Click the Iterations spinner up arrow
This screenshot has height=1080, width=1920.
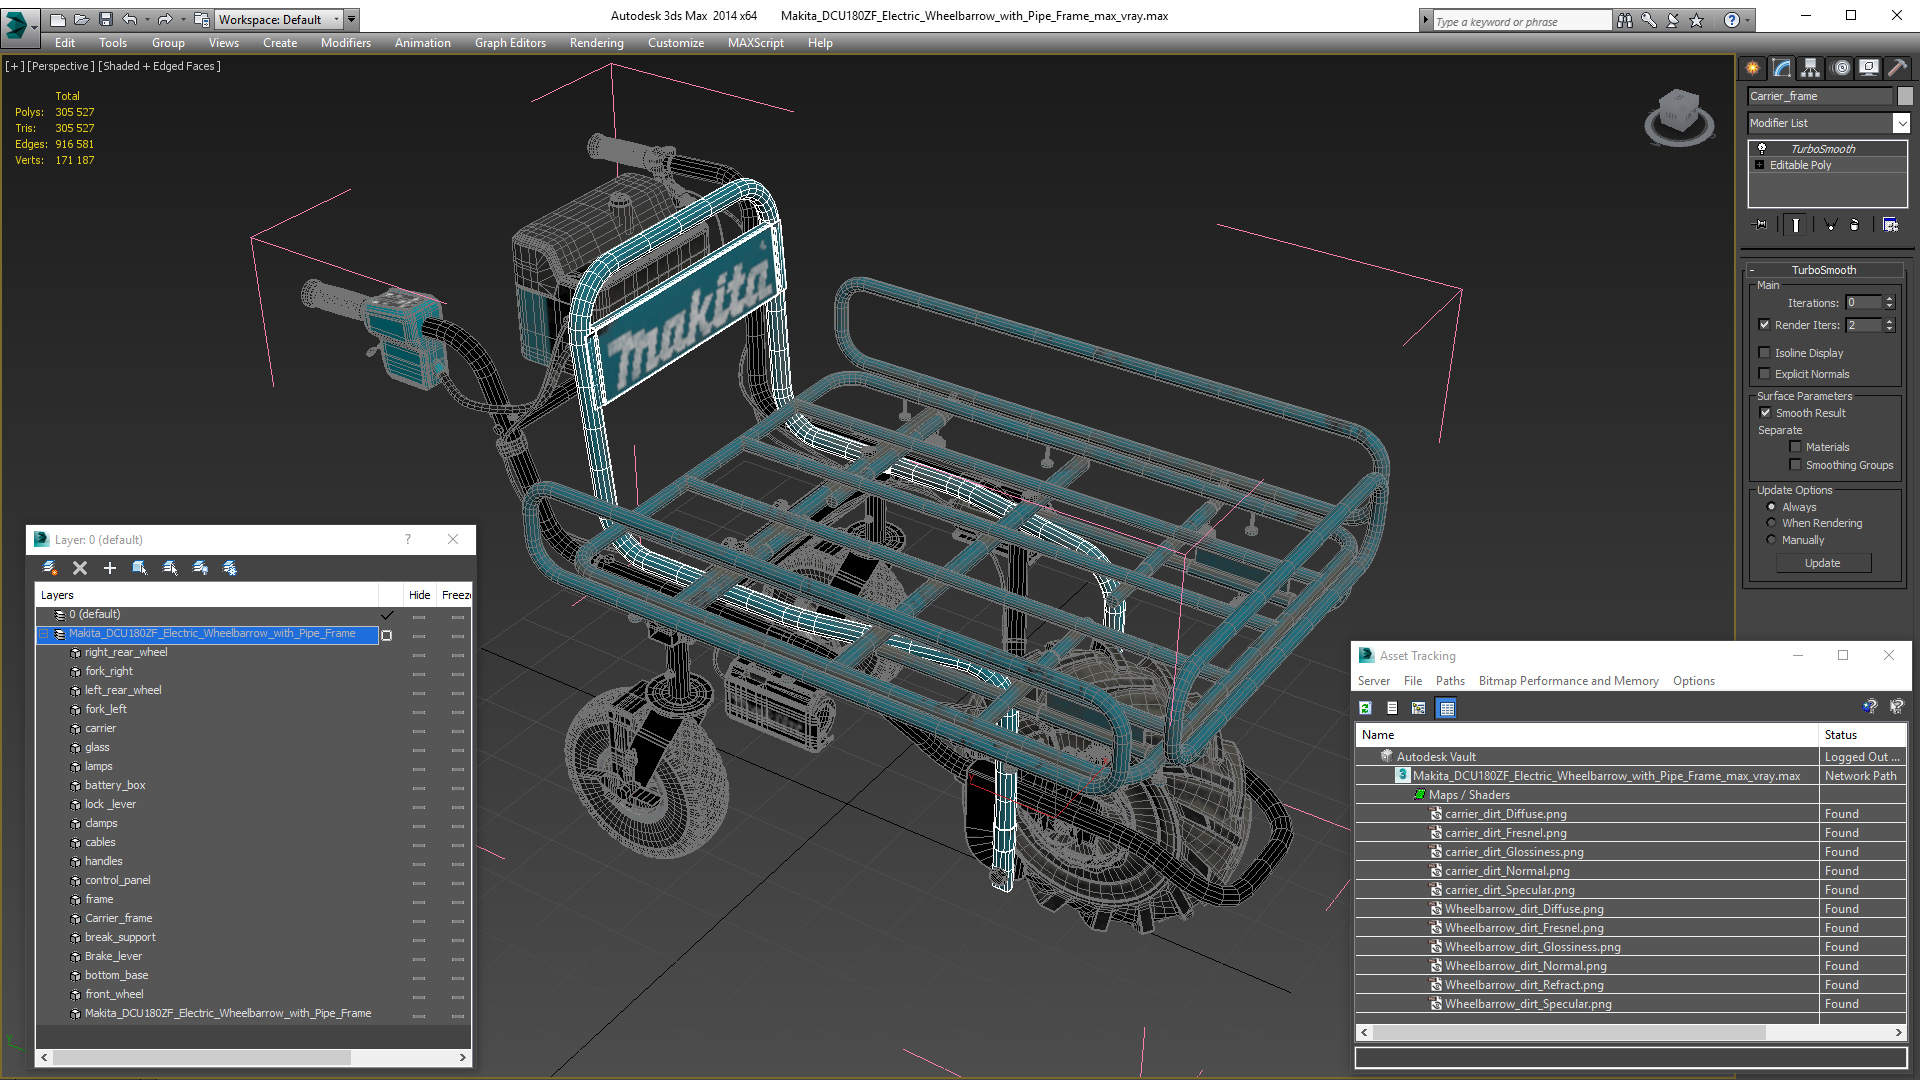[x=1889, y=299]
